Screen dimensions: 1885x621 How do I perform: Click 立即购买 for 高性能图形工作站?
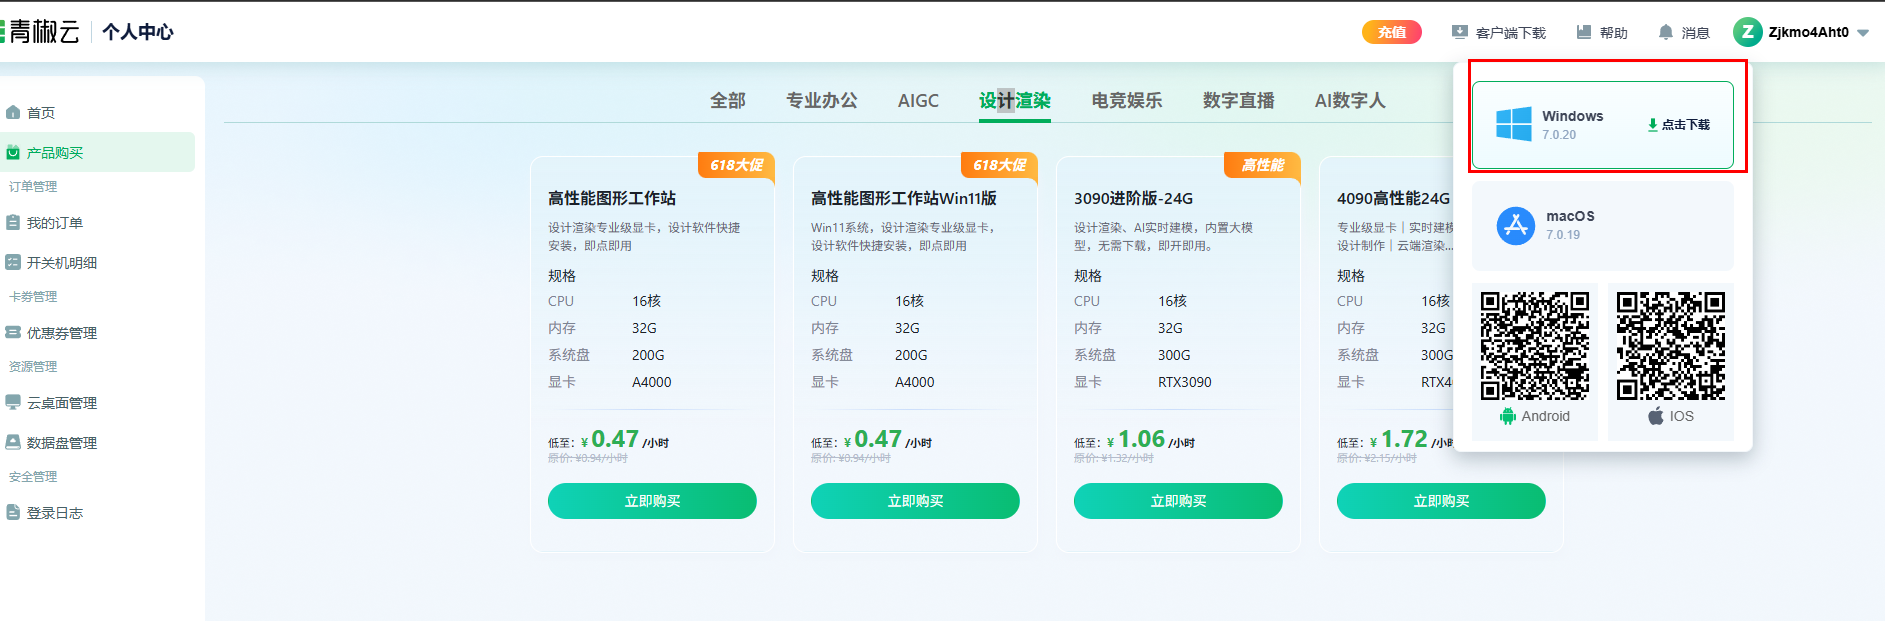point(652,501)
